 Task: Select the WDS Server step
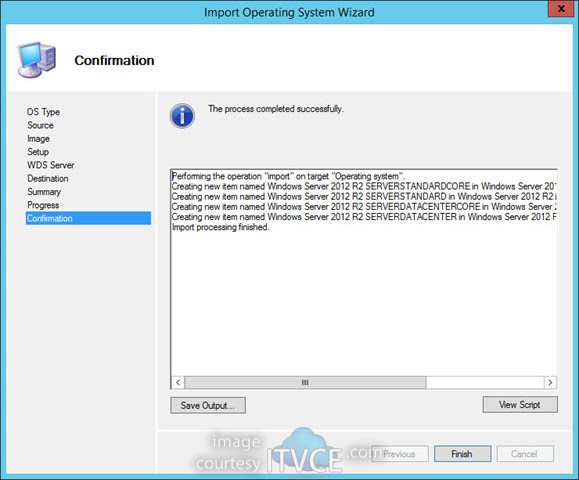click(x=51, y=165)
